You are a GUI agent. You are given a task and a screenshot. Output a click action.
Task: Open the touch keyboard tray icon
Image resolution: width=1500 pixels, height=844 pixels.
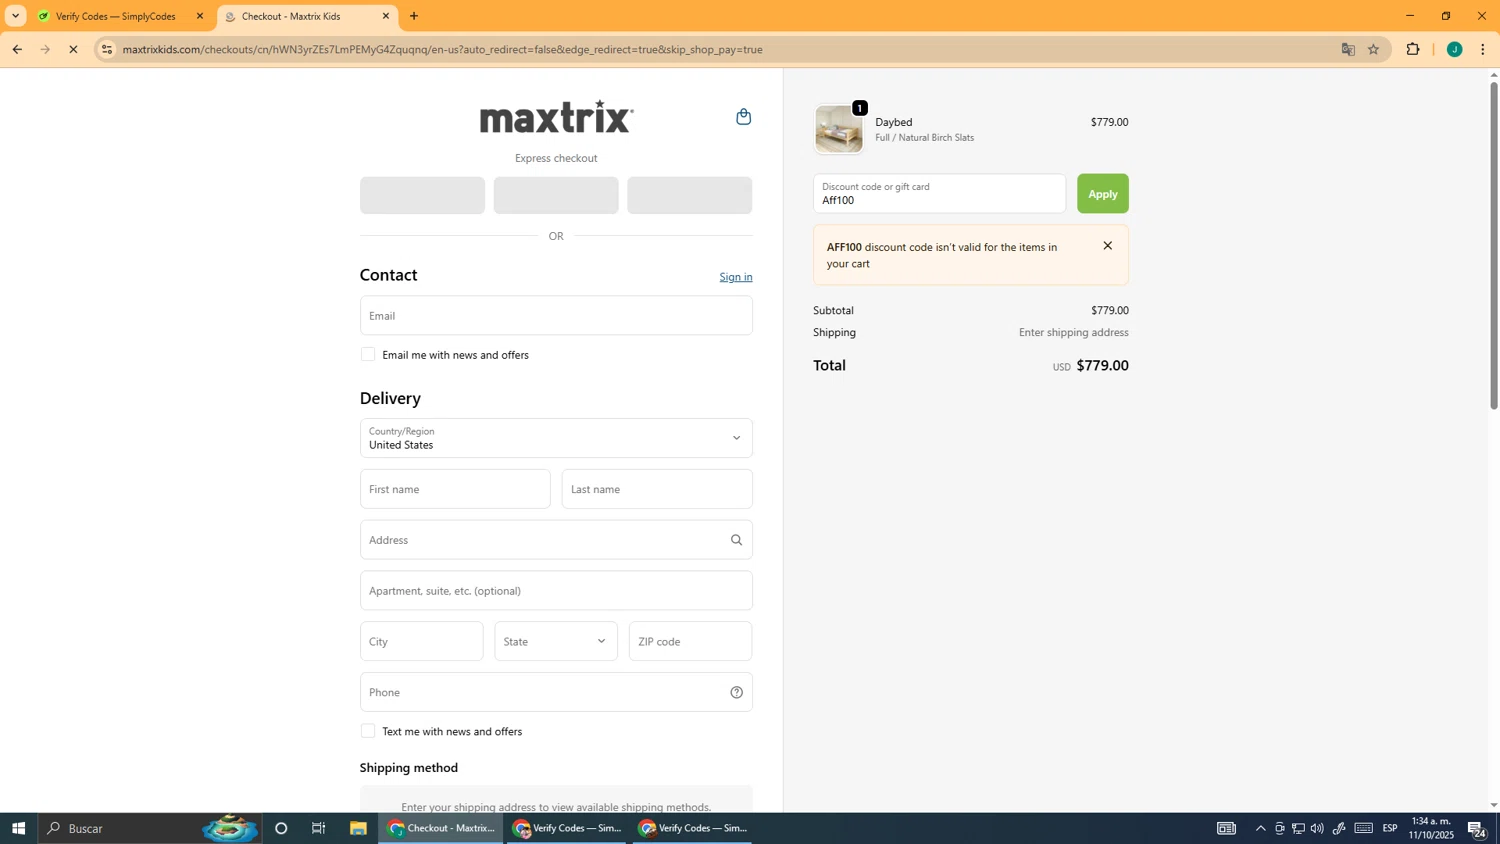[x=1364, y=828]
